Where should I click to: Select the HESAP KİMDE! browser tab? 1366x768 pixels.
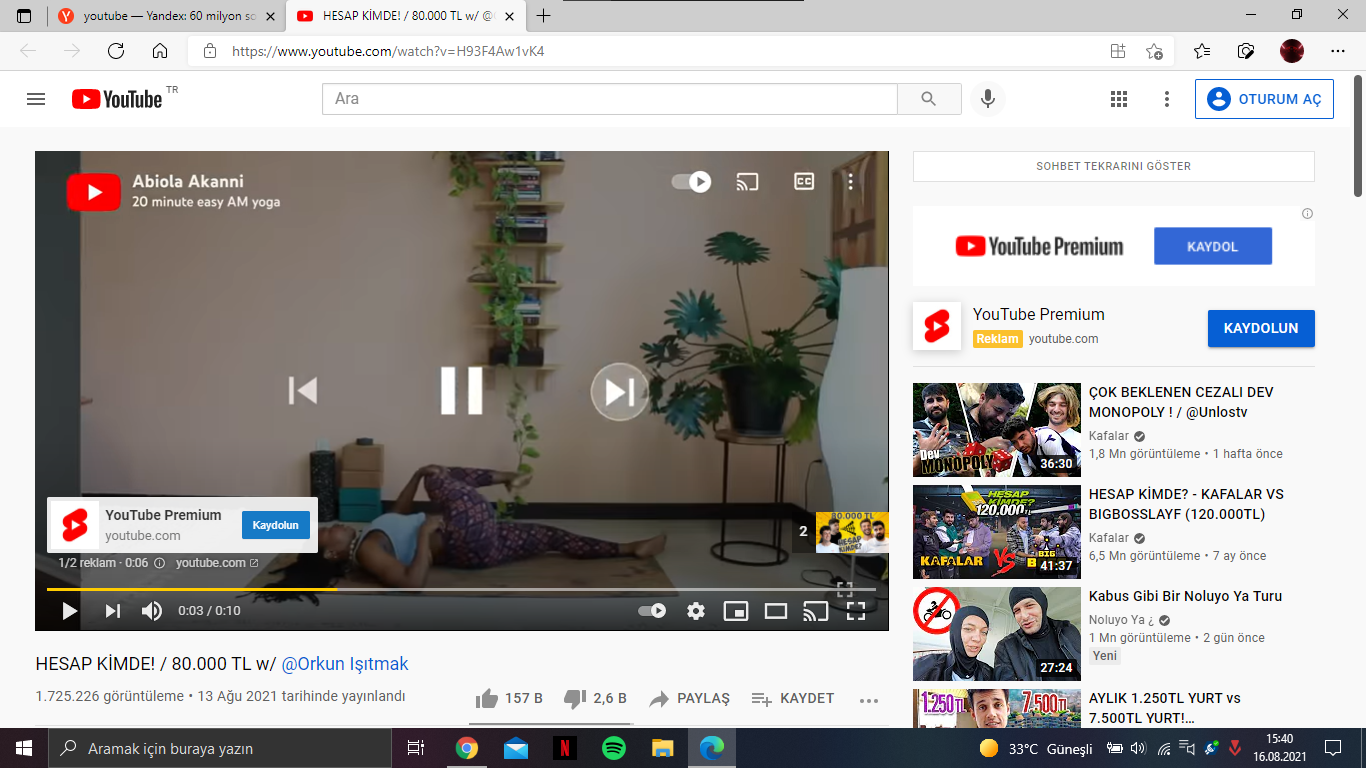click(x=404, y=16)
